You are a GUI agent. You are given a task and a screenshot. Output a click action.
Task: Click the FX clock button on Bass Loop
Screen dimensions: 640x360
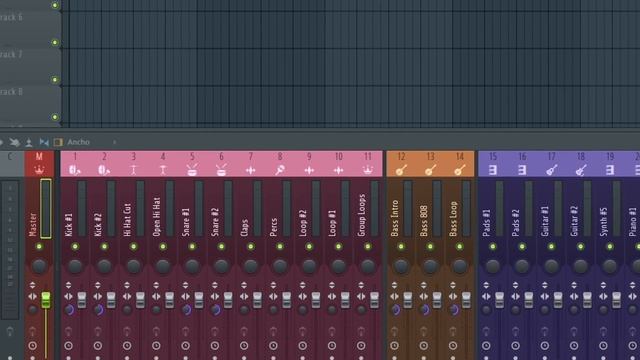453,346
